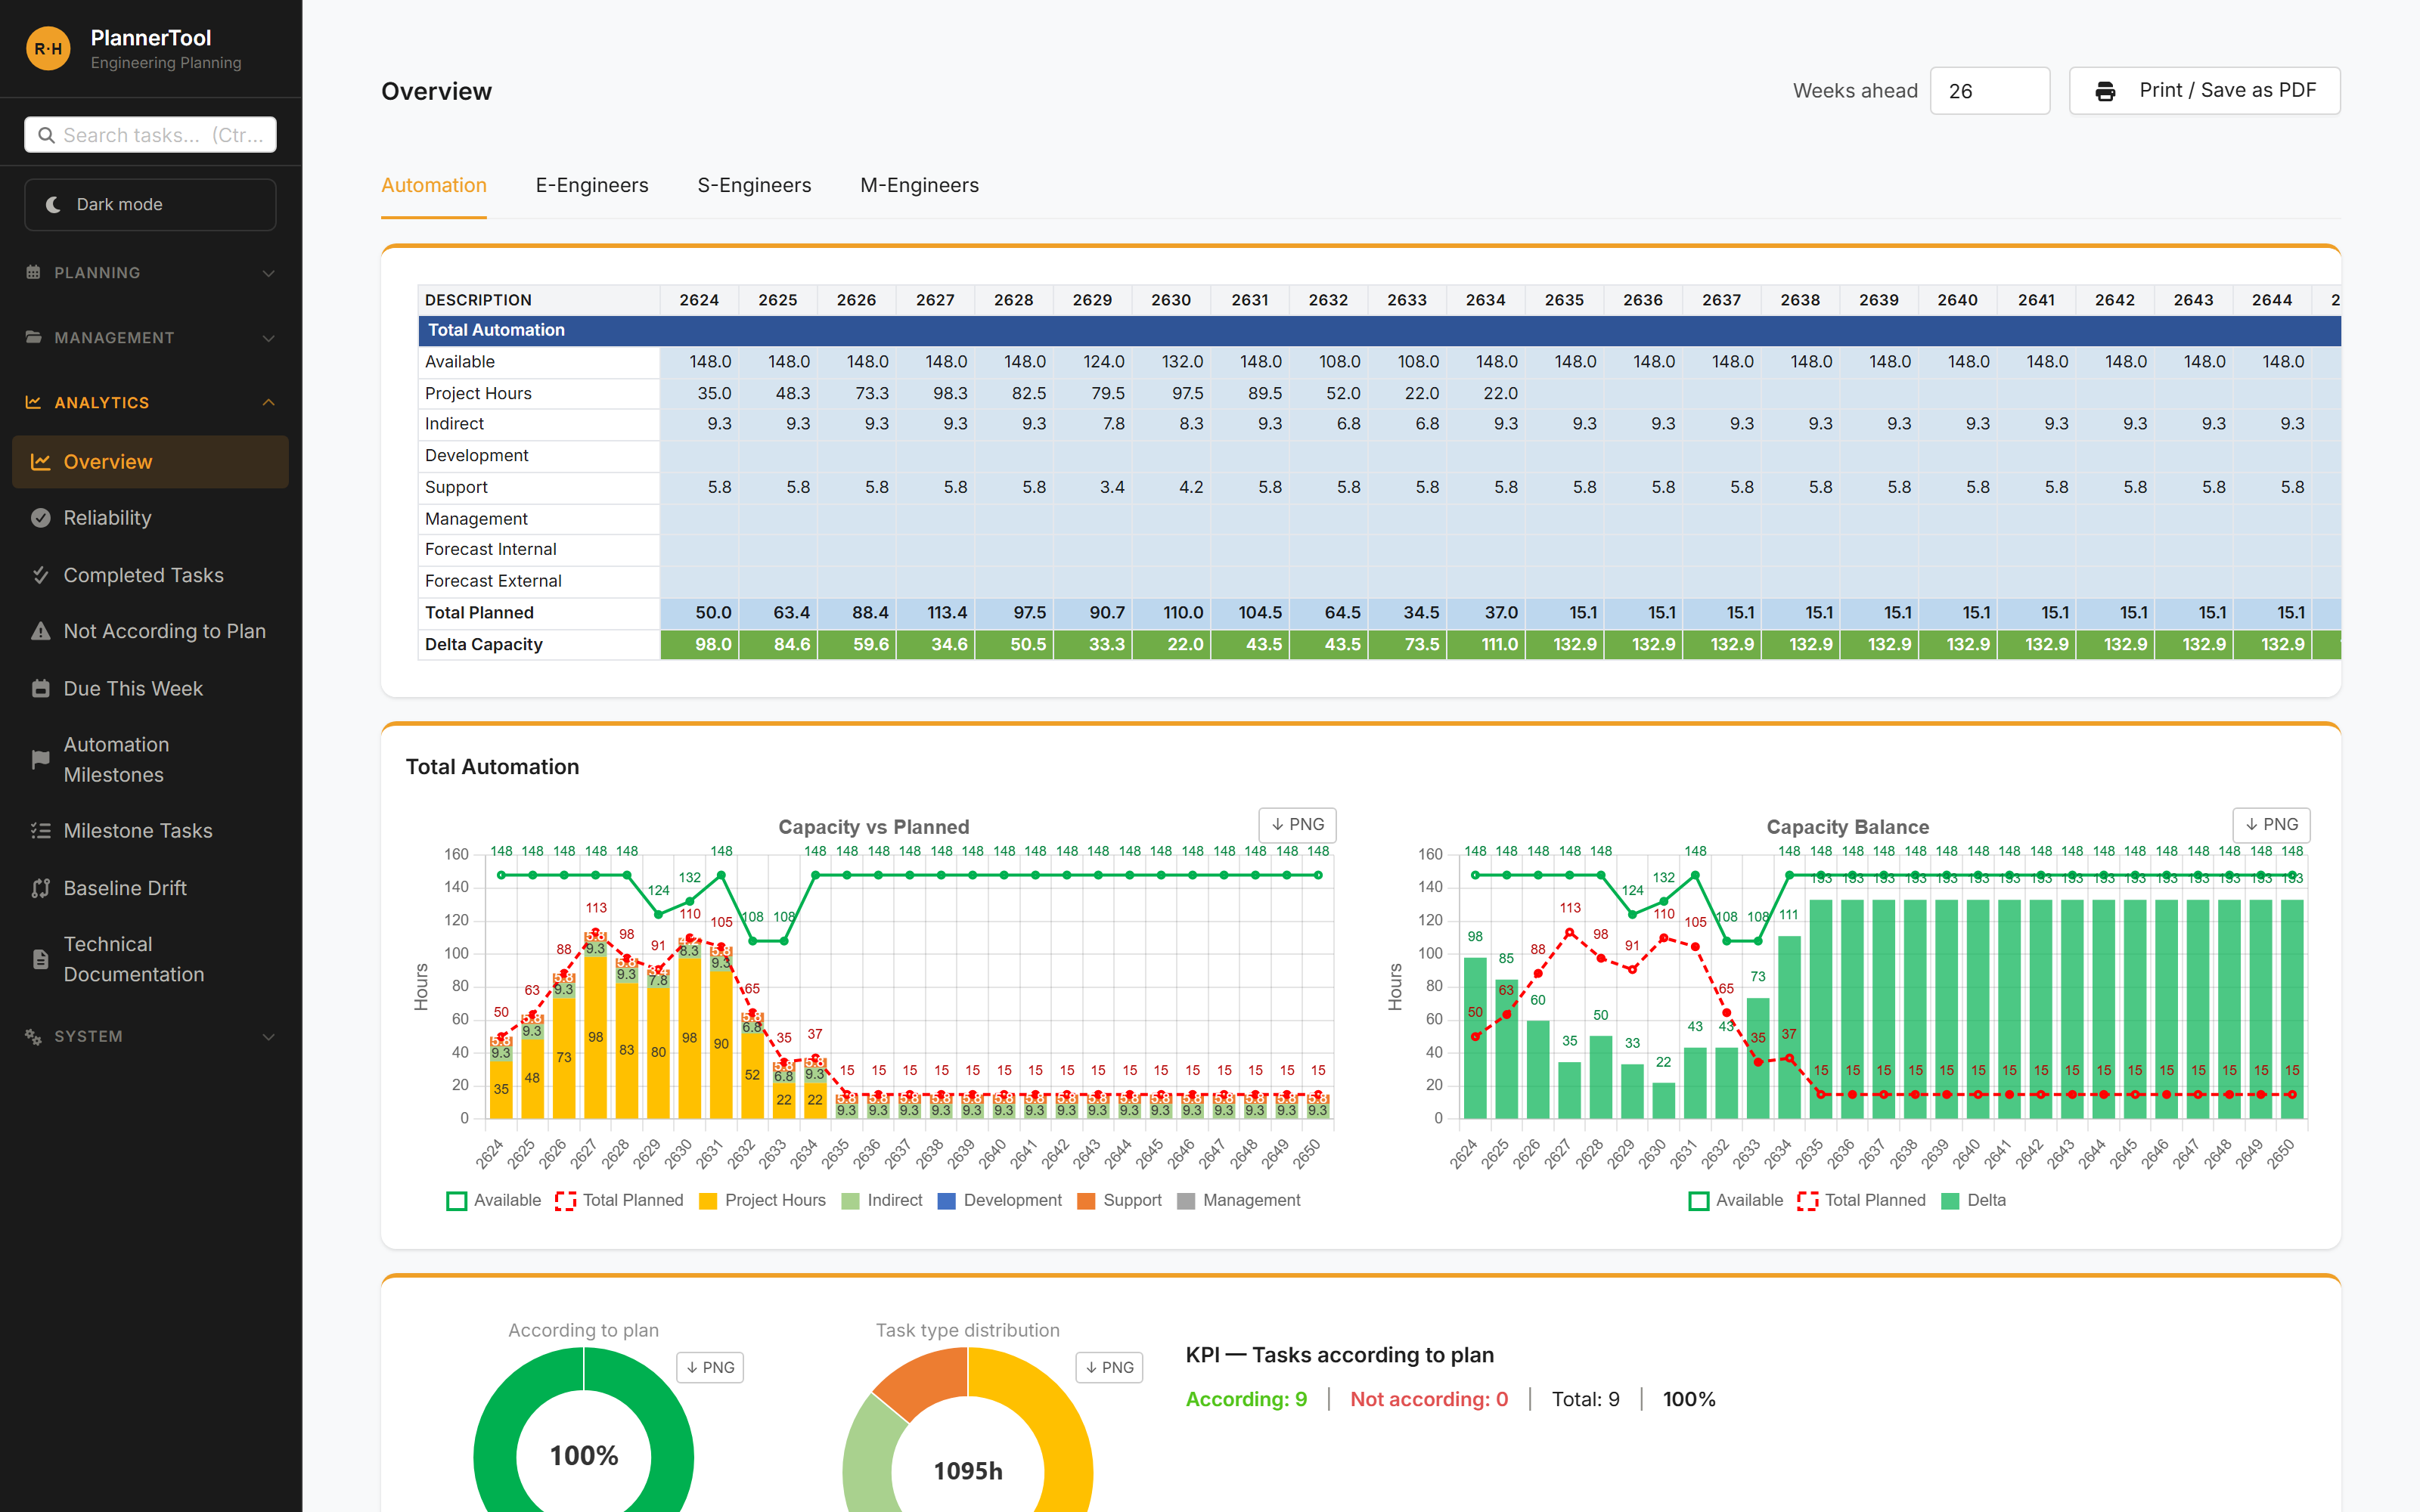The image size is (2420, 1512).
Task: Click the Total Planned row label
Action: [x=479, y=613]
